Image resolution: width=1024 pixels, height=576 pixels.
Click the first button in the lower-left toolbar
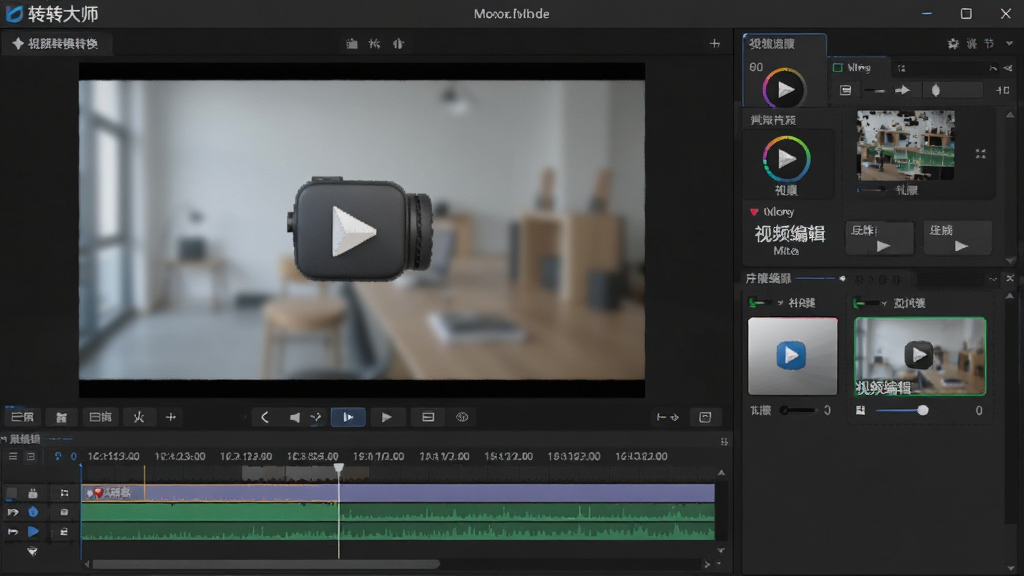coord(22,417)
